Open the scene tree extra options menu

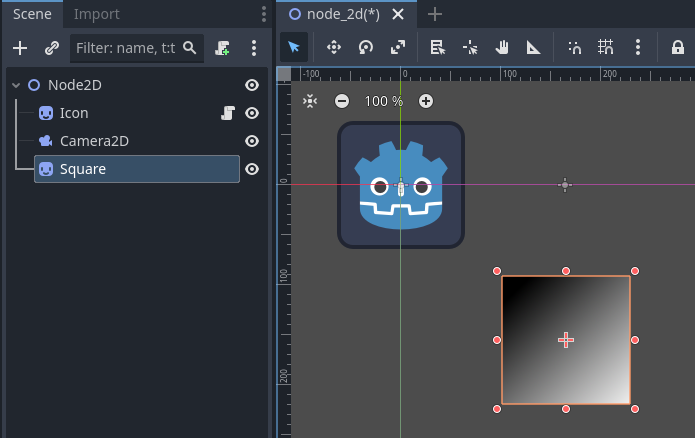pos(254,48)
